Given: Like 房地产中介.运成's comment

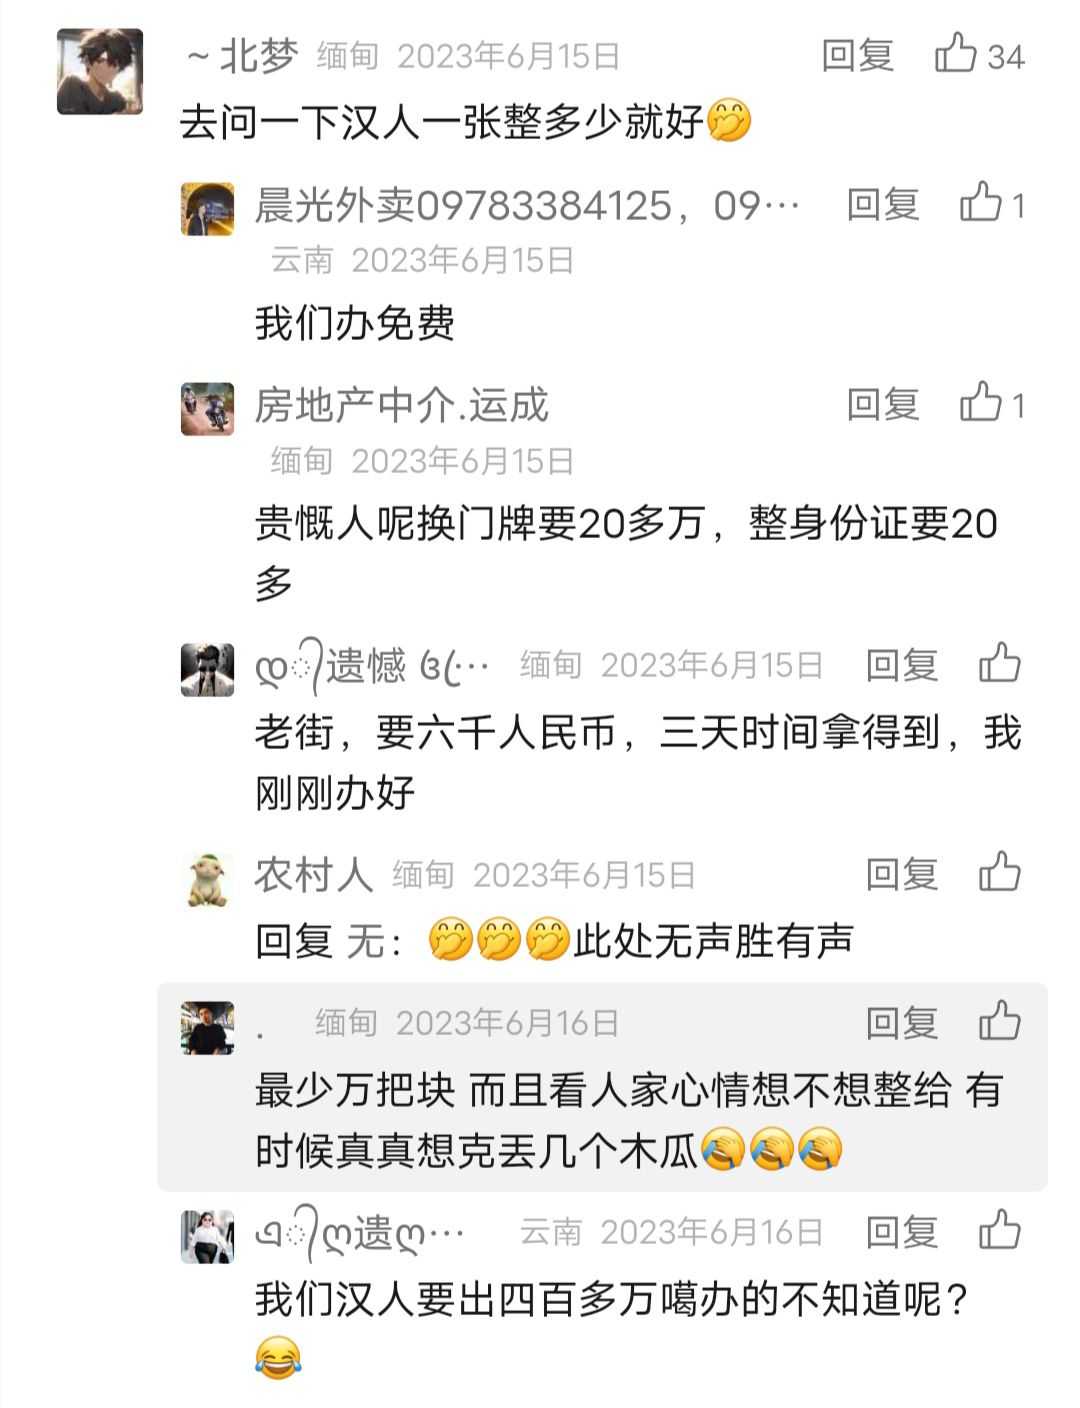Looking at the screenshot, I should [x=981, y=403].
